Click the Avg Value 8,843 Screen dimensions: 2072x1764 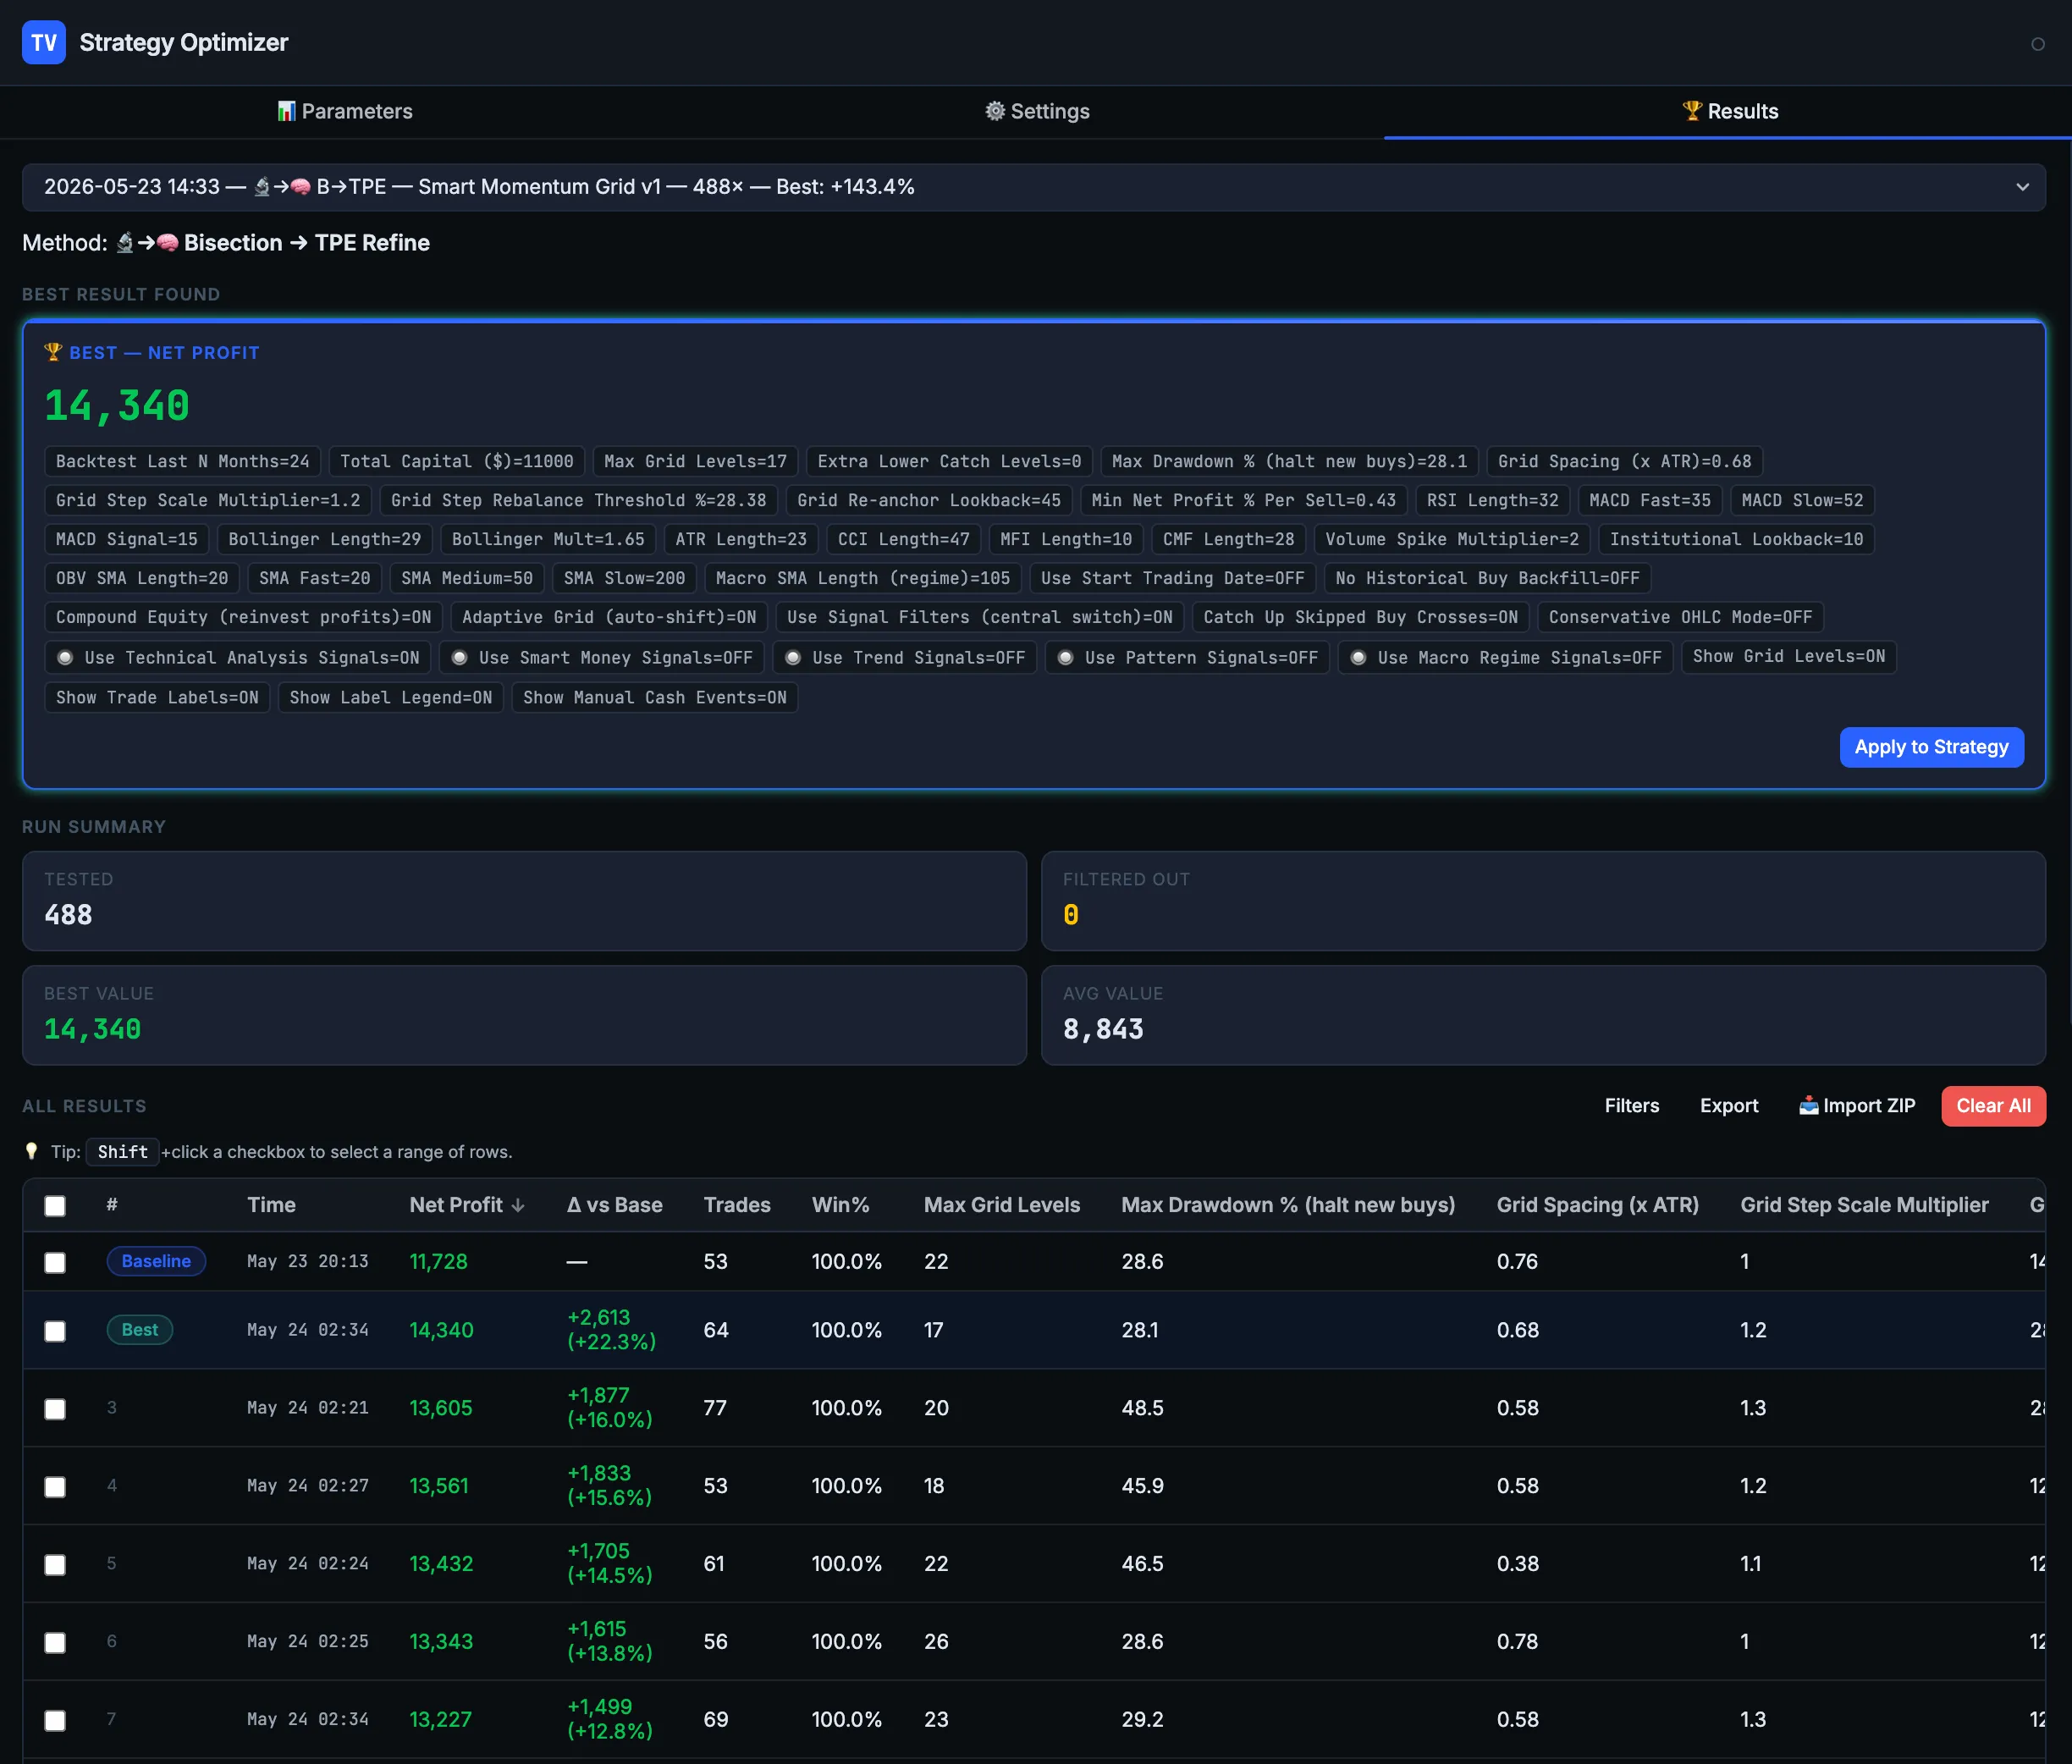pyautogui.click(x=1103, y=1029)
